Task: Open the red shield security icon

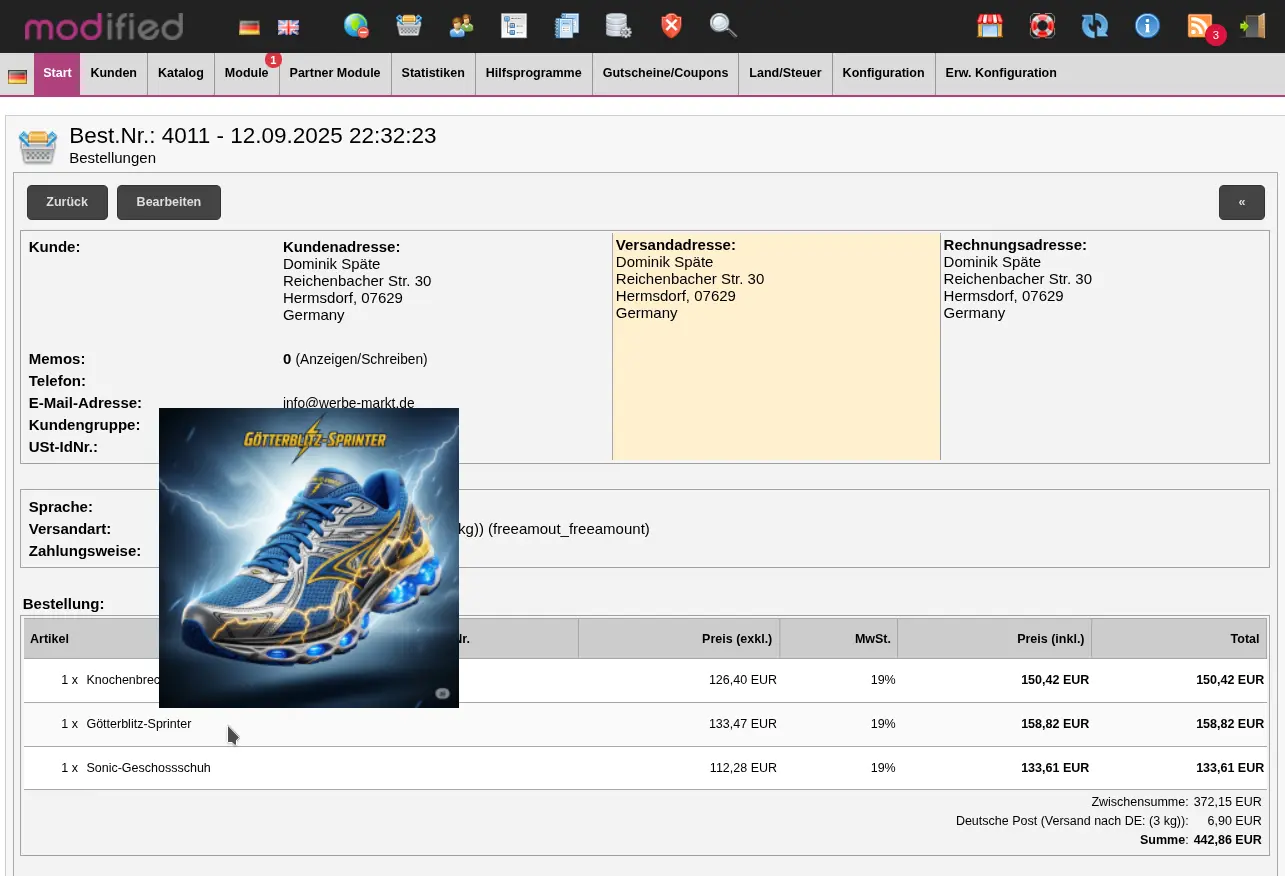Action: click(671, 26)
